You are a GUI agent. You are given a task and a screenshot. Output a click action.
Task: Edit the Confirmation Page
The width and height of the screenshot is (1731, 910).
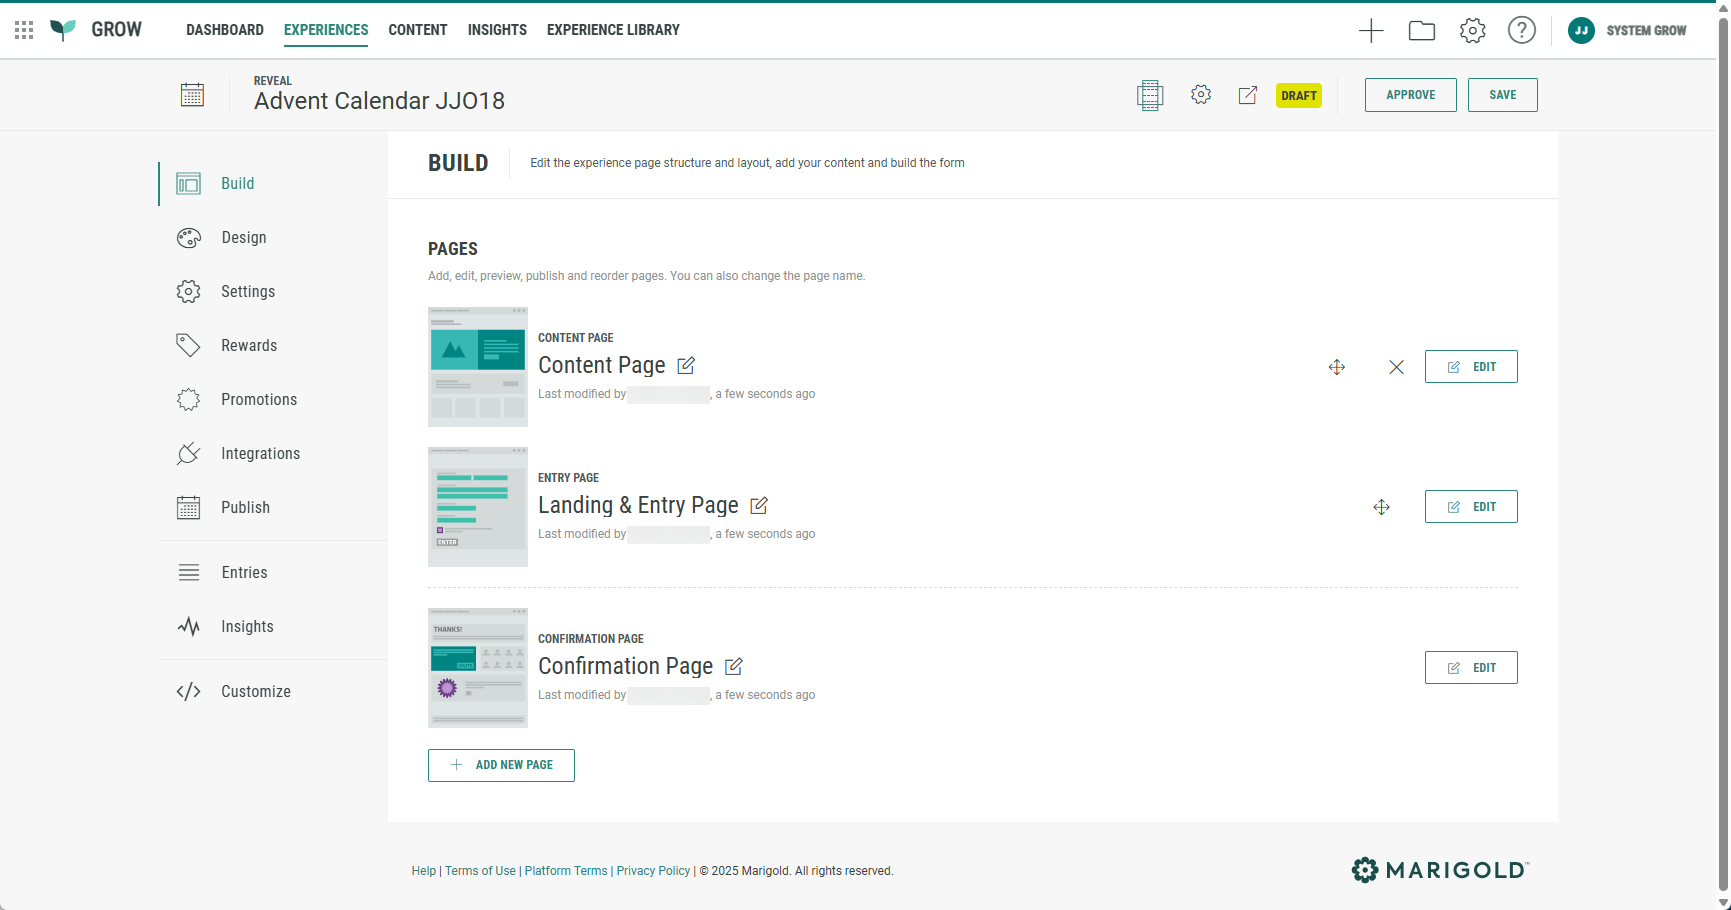(x=1470, y=668)
